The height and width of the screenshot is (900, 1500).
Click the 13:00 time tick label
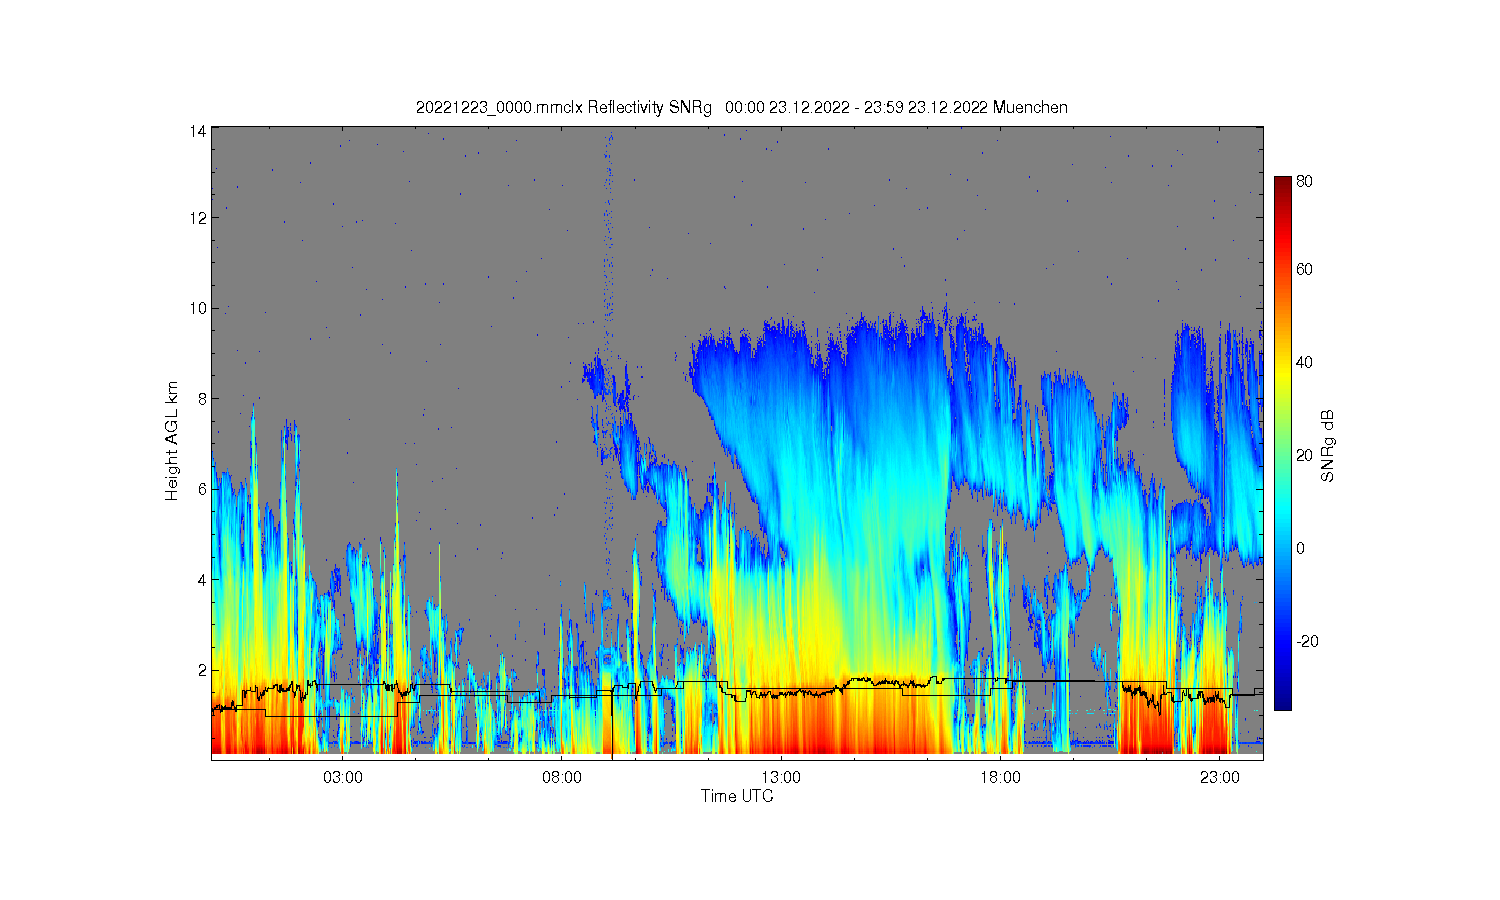pos(781,778)
